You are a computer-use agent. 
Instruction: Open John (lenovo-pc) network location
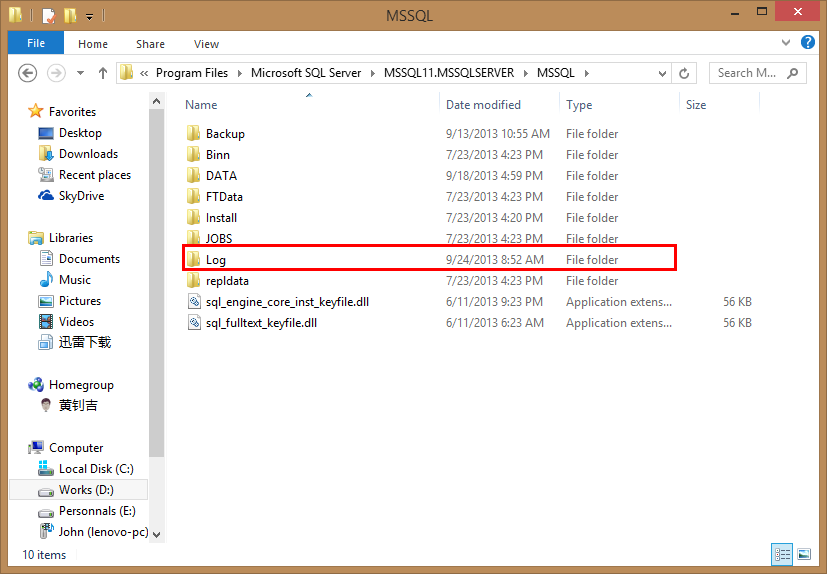pyautogui.click(x=103, y=532)
